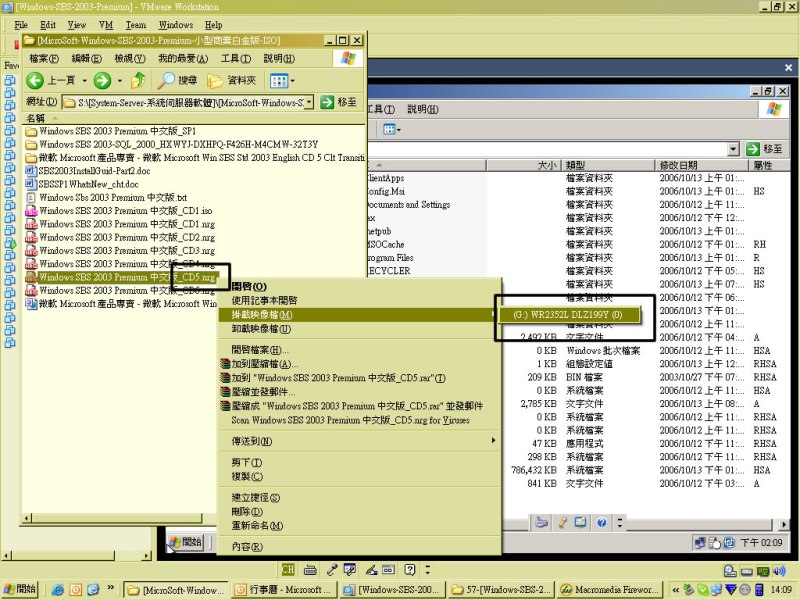
Task: Open 內容(R) properties entry
Action: click(x=359, y=546)
